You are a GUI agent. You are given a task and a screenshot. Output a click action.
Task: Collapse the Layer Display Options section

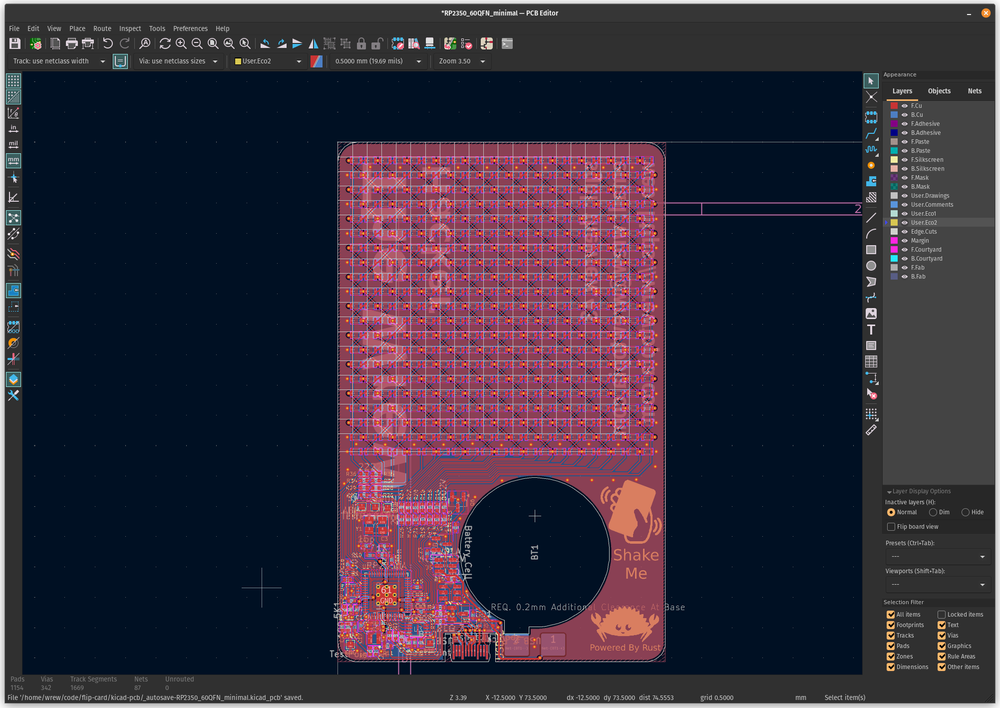(x=890, y=491)
